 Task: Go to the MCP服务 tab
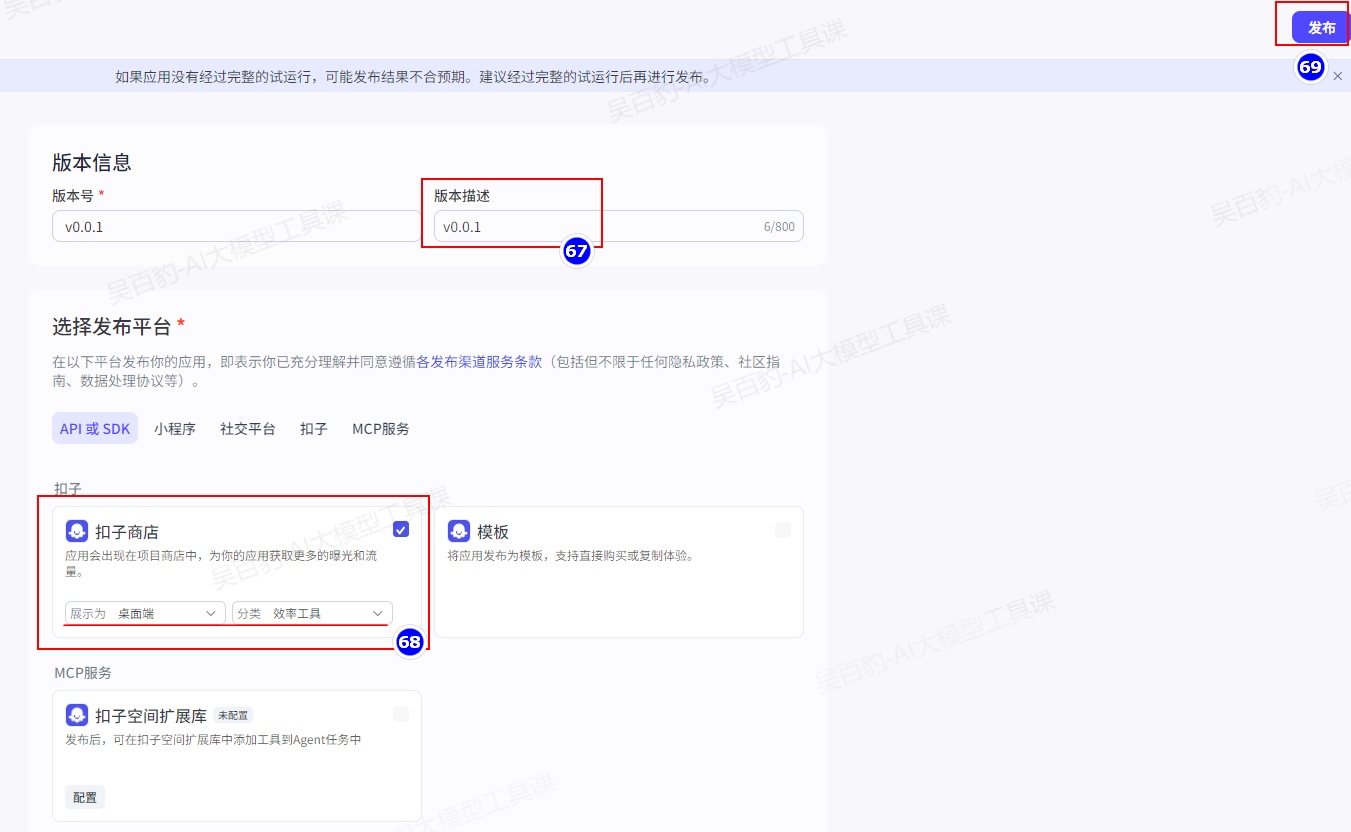[x=380, y=429]
